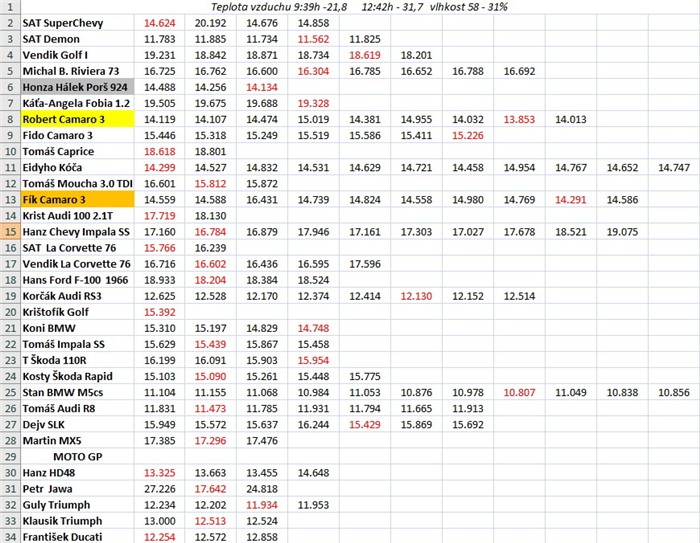Click the 'Teplota vzduchu' header text
This screenshot has height=543, width=700.
pos(248,7)
